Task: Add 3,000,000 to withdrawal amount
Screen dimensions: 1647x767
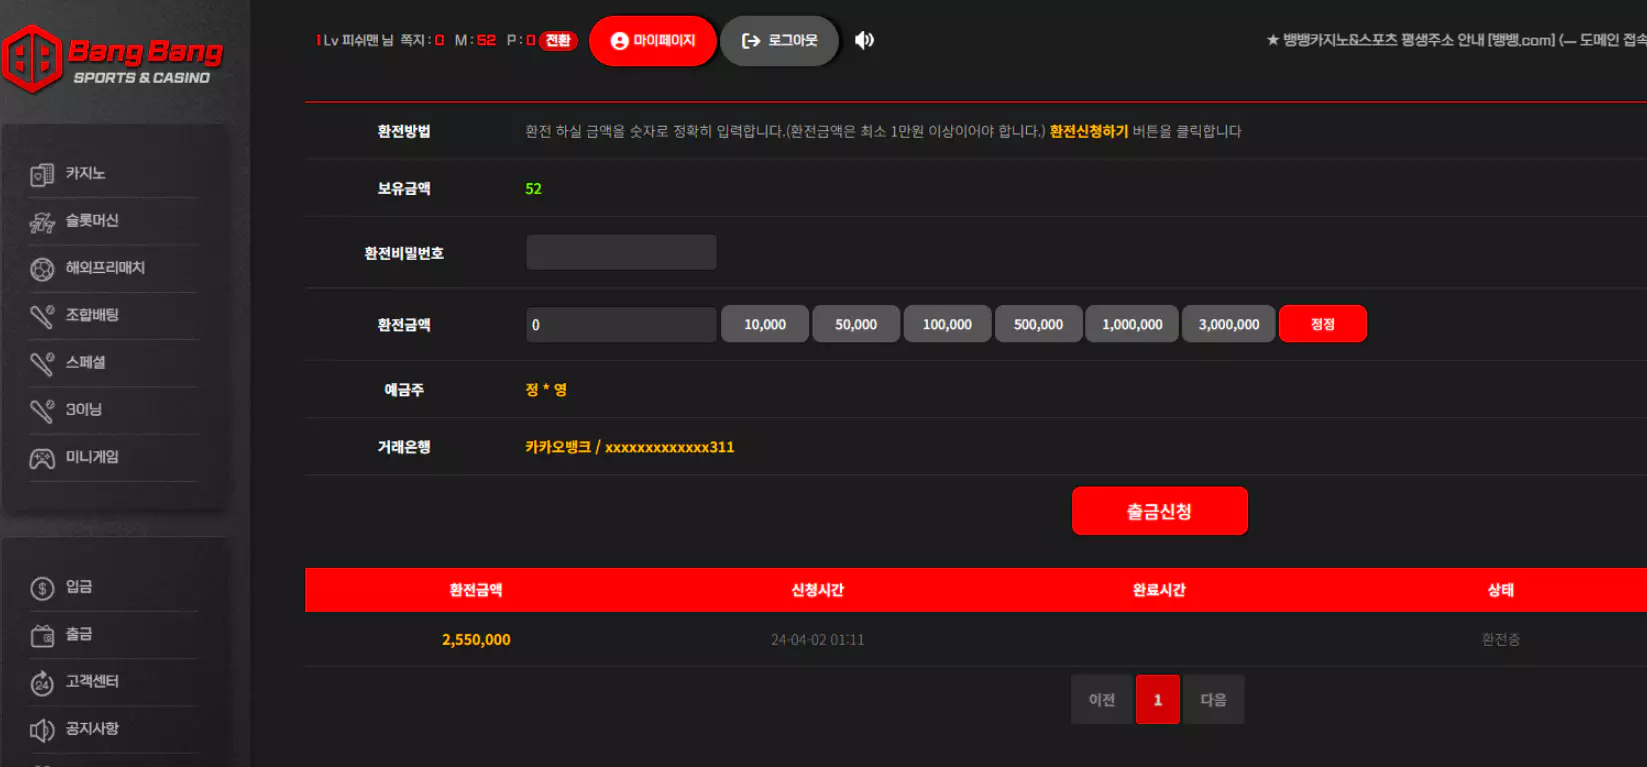Action: [1229, 324]
